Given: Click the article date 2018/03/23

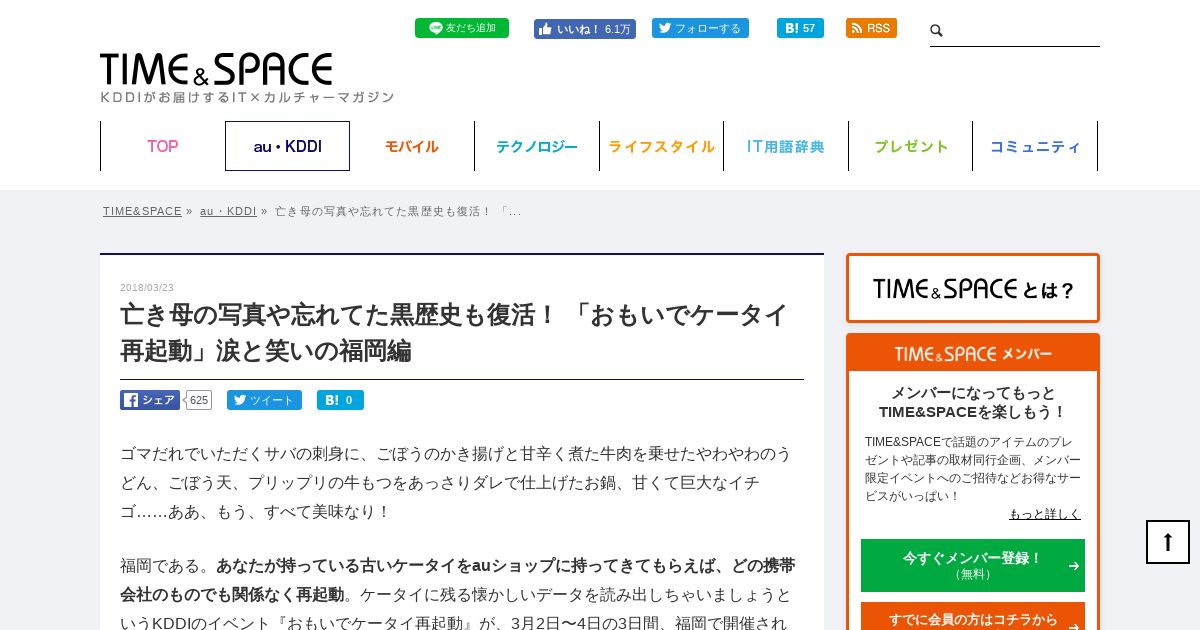Looking at the screenshot, I should (x=147, y=288).
